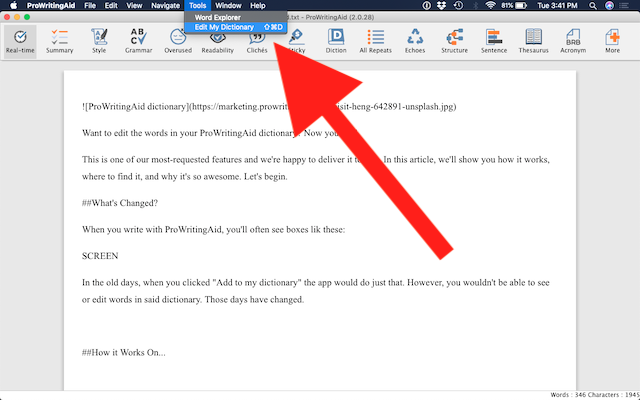Click the "##What's Changed?" heading line
640x400 pixels.
(x=120, y=203)
